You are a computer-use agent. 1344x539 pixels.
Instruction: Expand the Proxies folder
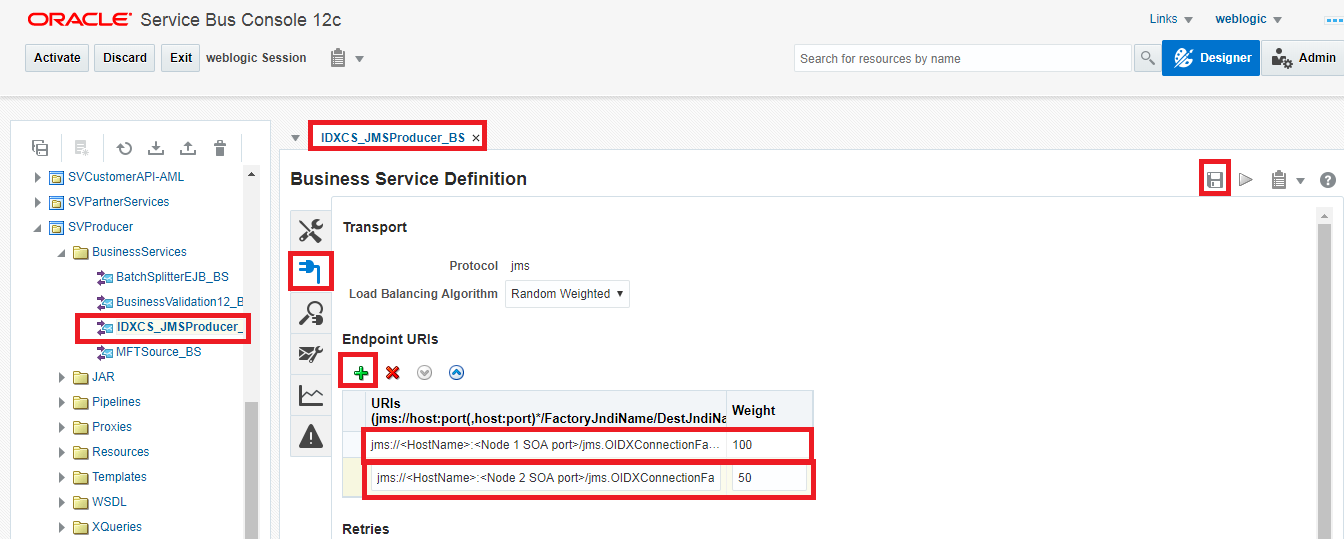[62, 427]
